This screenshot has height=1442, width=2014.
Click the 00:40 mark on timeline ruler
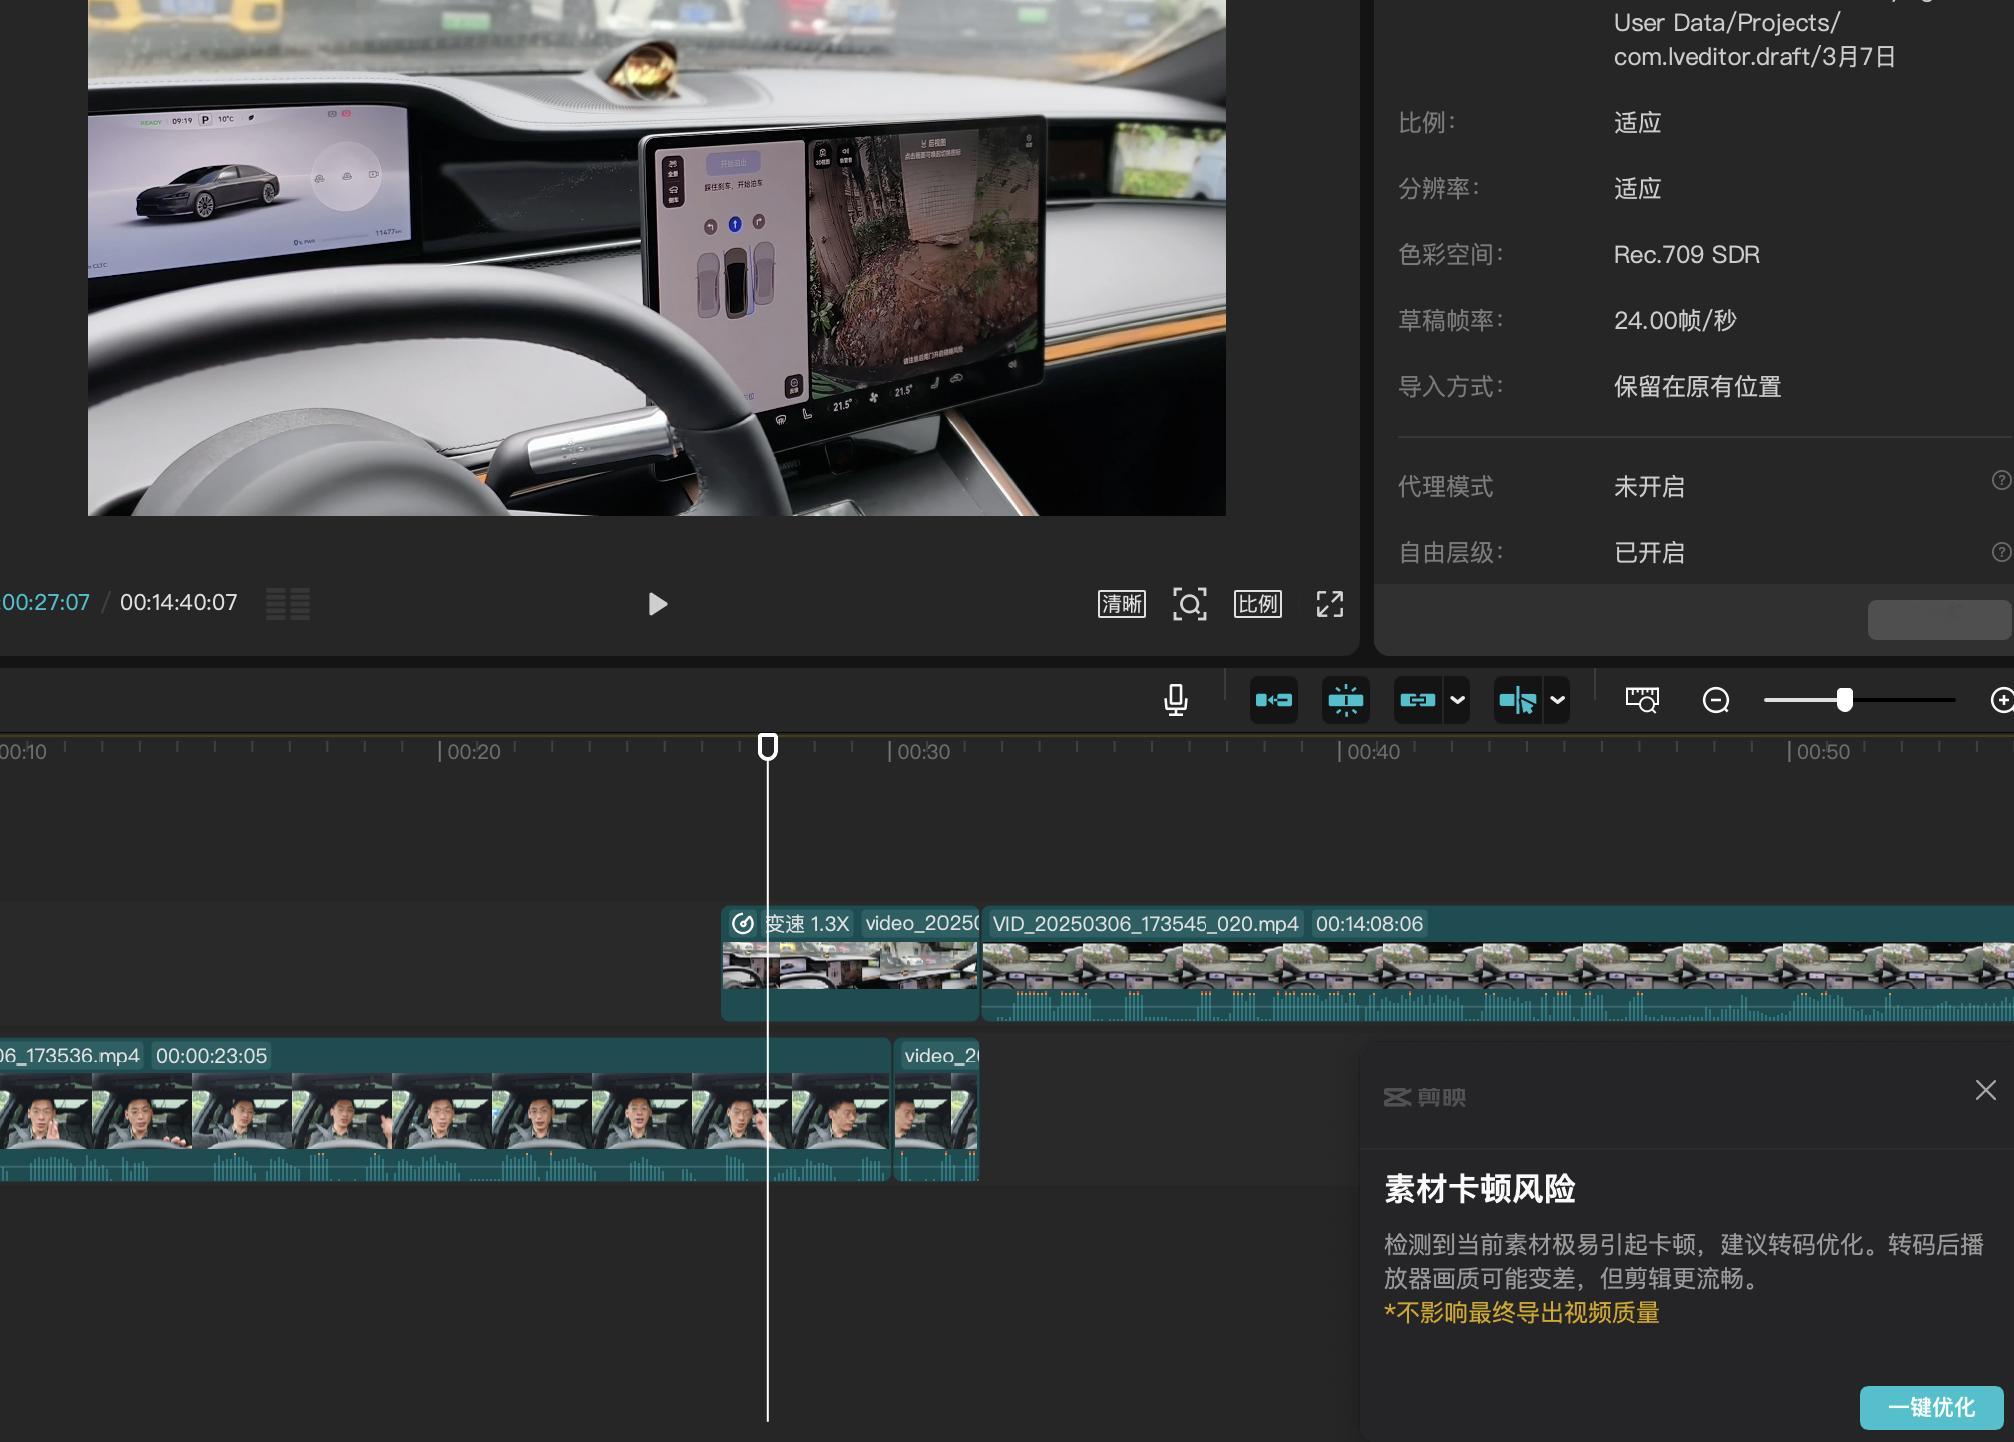tap(1373, 752)
